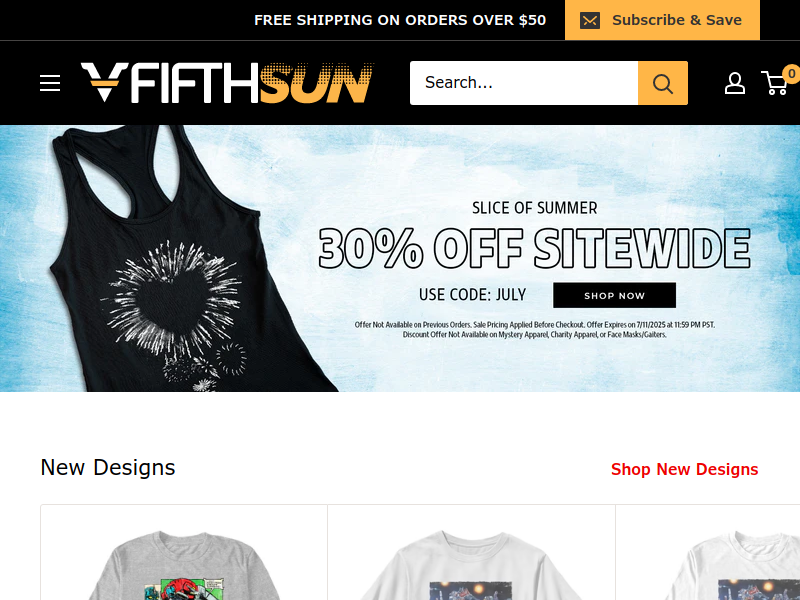Click the Shop Now banner button

coord(614,295)
